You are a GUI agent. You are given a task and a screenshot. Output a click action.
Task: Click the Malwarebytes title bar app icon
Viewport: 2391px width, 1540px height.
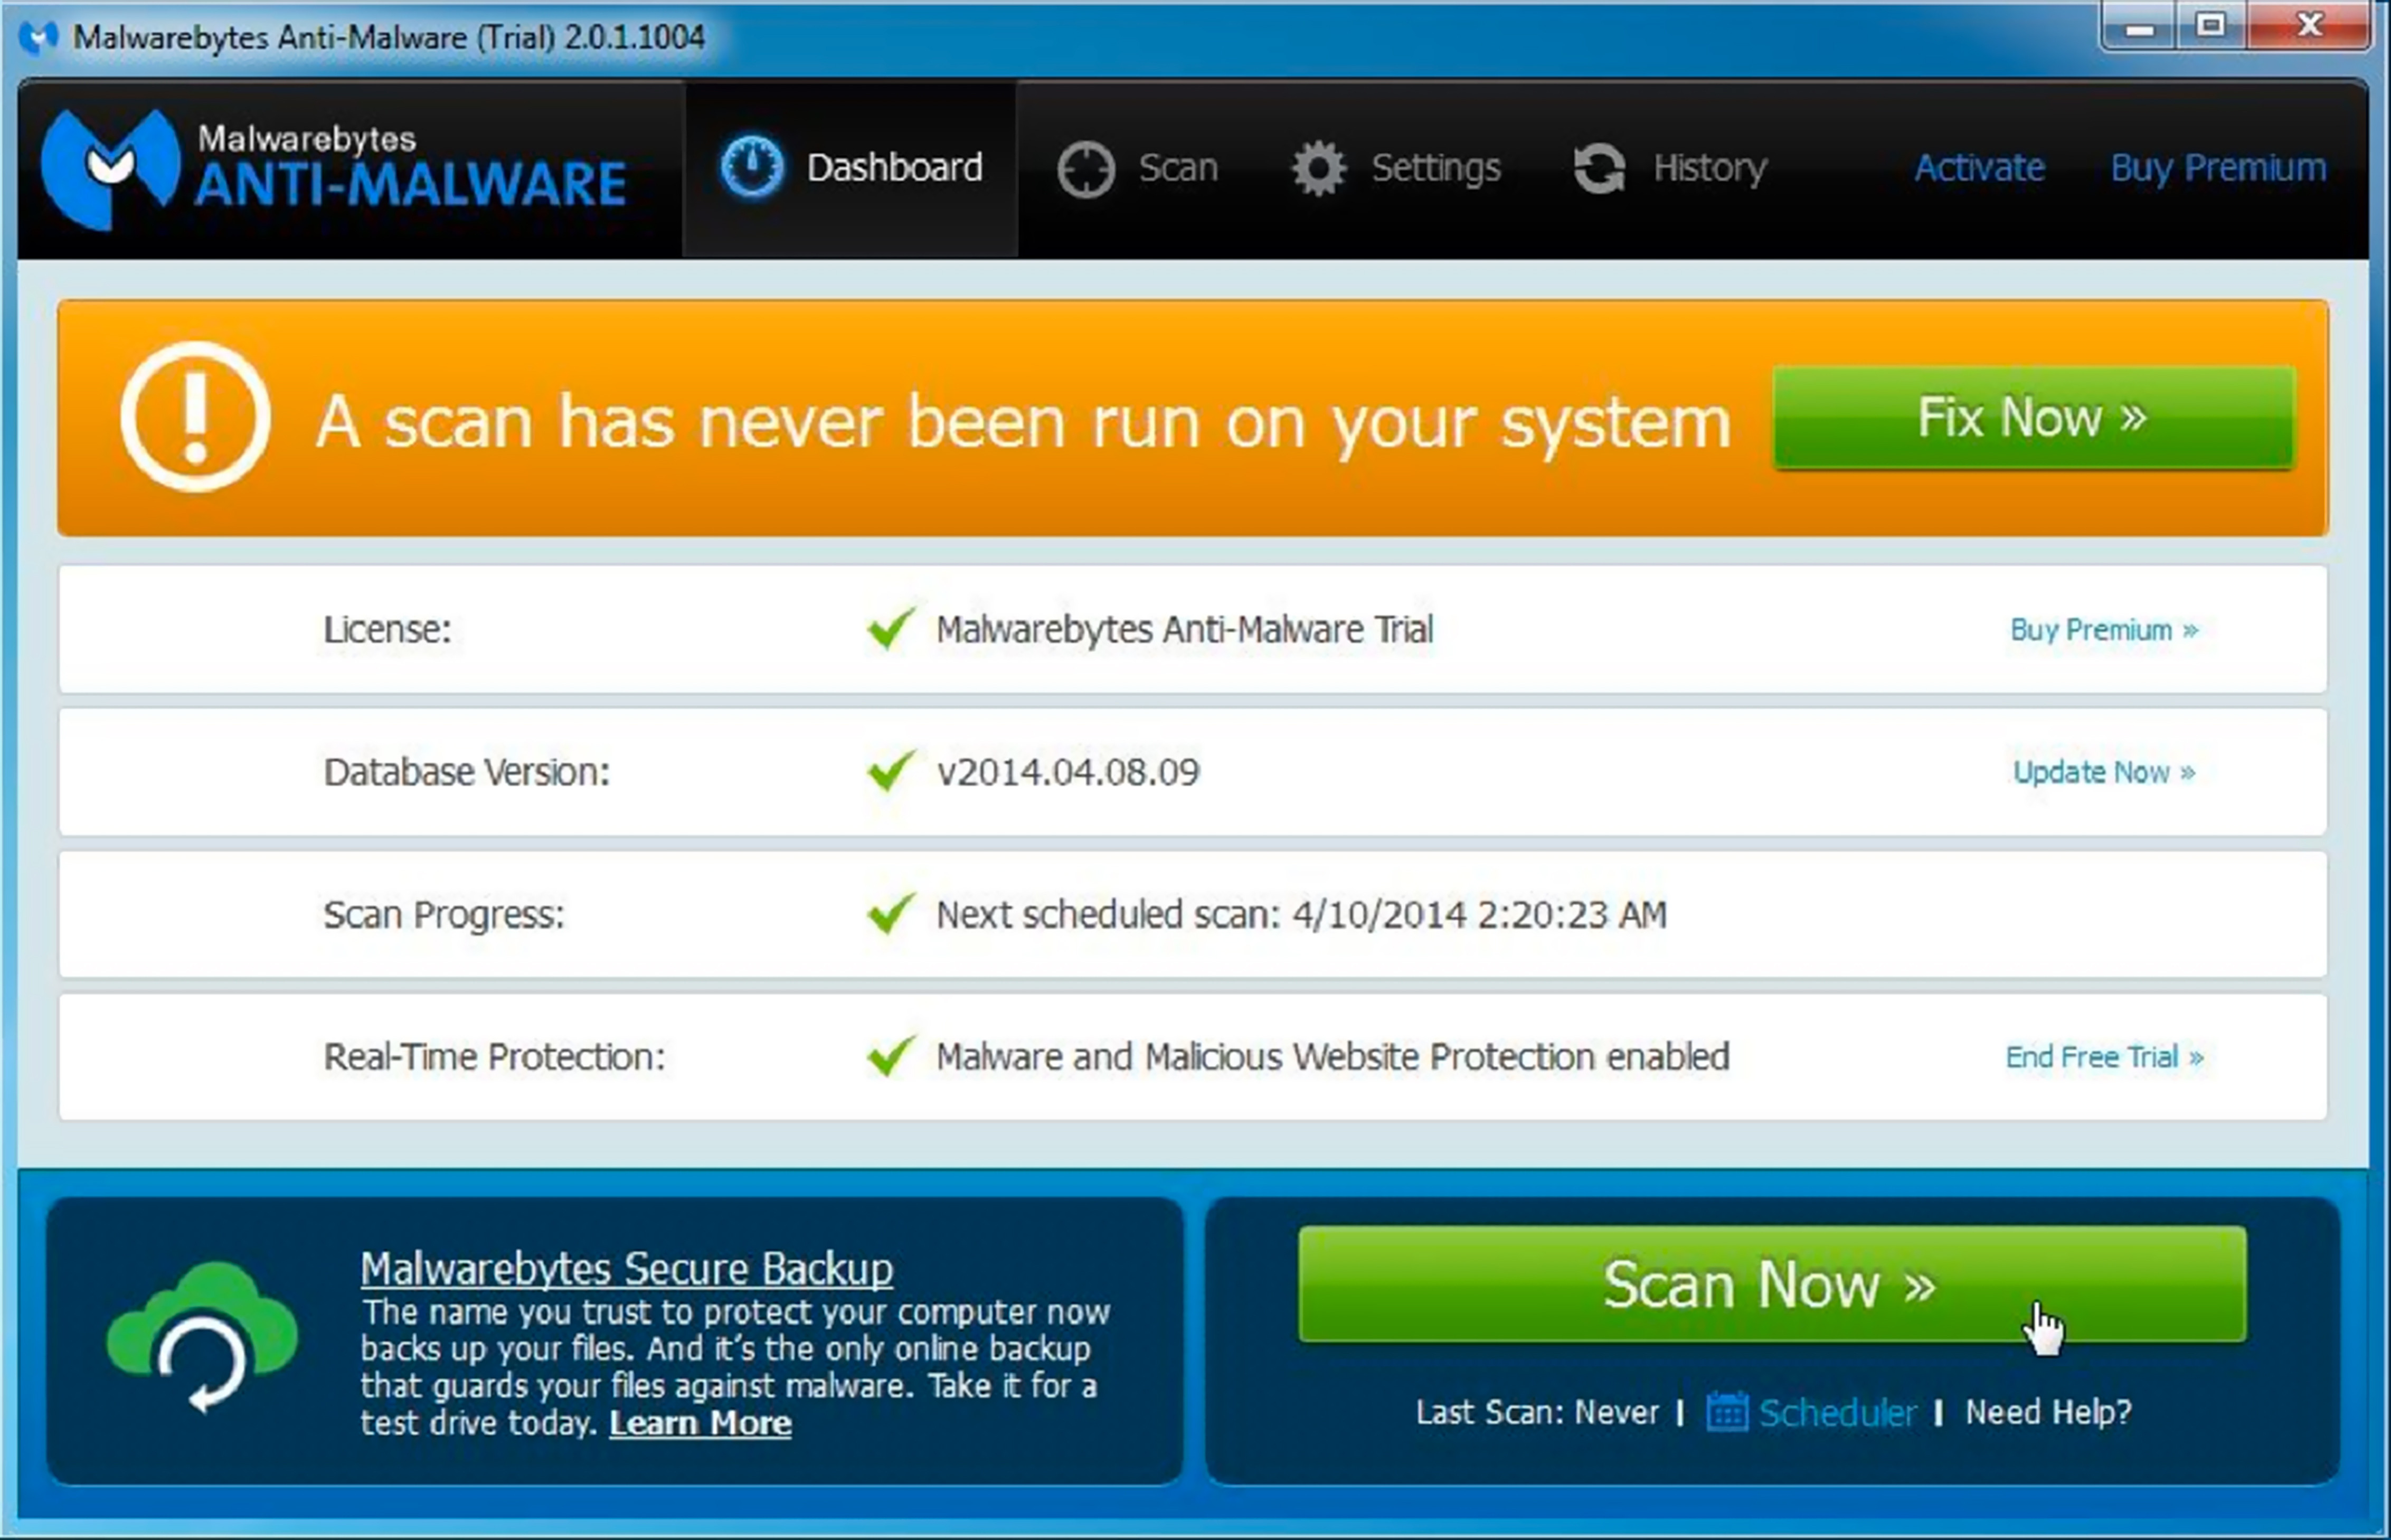[38, 38]
